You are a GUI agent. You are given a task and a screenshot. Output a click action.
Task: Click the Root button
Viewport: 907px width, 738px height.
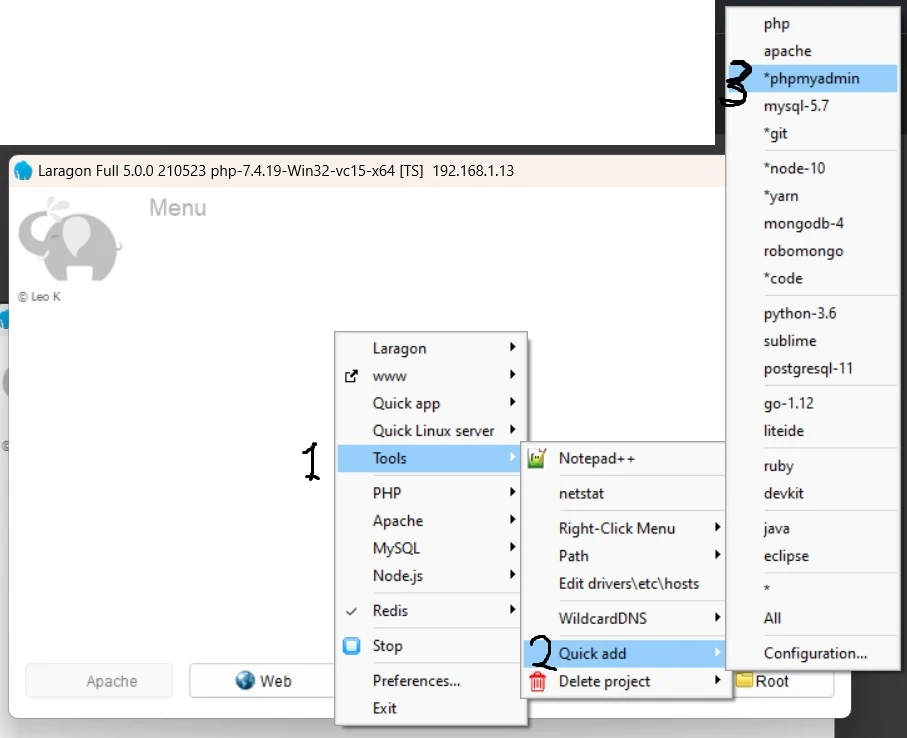pyautogui.click(x=783, y=681)
